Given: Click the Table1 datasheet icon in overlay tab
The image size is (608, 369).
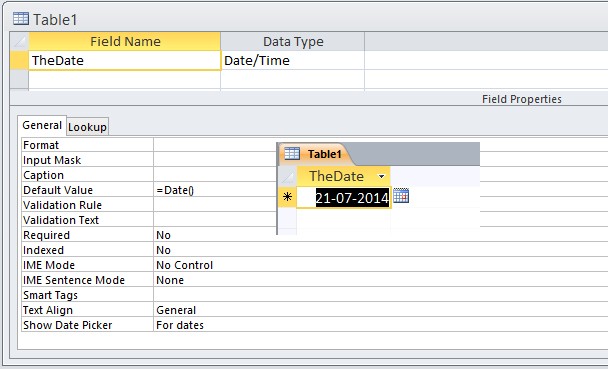Looking at the screenshot, I should 292,153.
